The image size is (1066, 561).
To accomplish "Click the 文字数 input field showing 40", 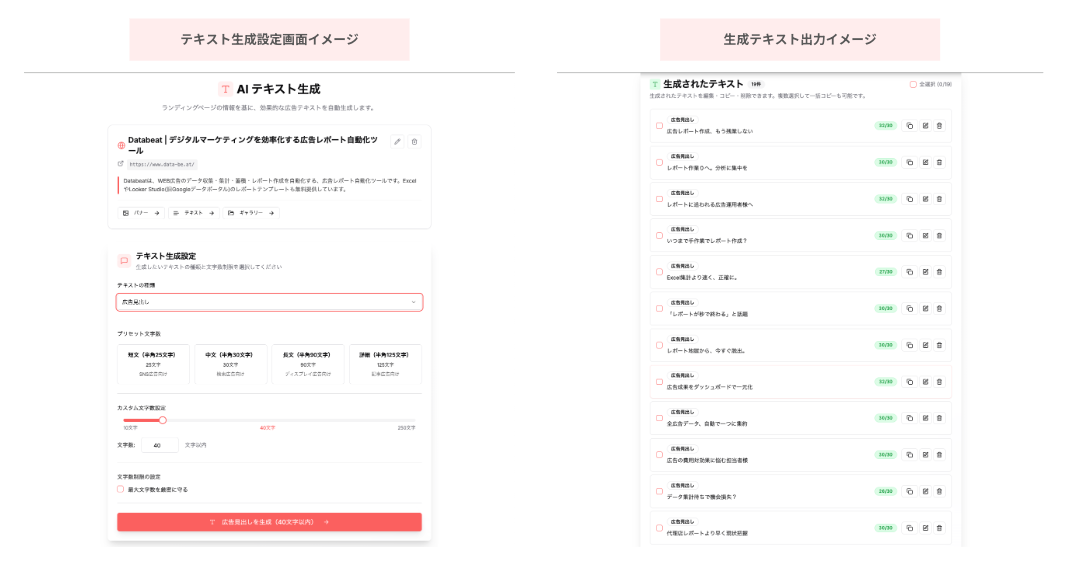I will [x=159, y=445].
